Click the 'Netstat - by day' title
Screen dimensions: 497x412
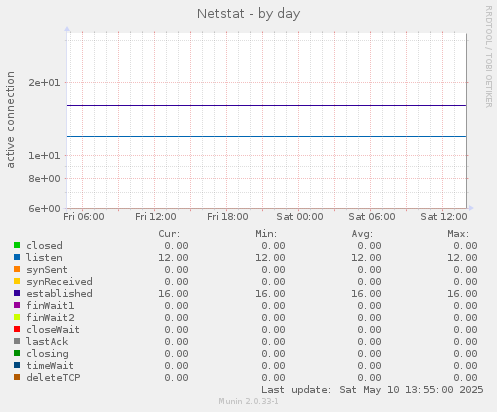(x=248, y=14)
